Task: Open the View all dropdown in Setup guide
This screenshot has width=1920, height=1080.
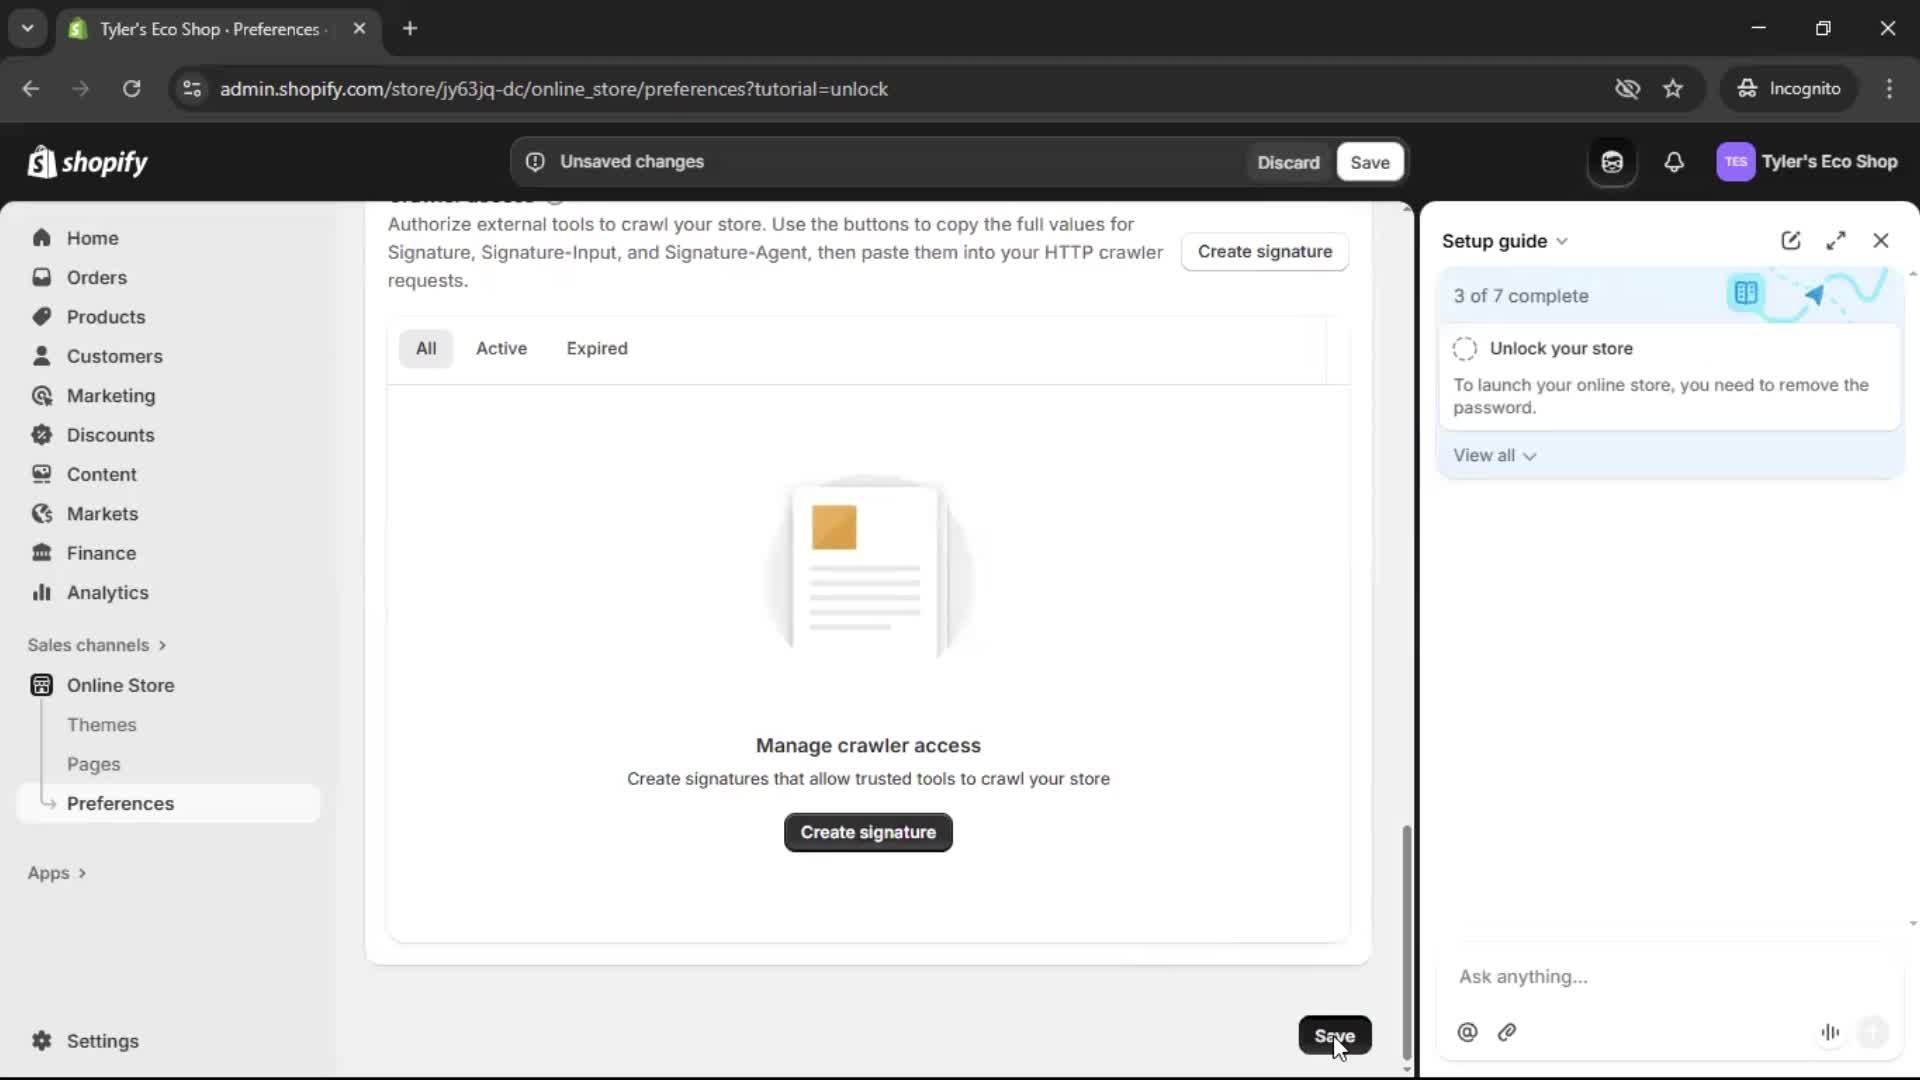Action: click(x=1494, y=455)
